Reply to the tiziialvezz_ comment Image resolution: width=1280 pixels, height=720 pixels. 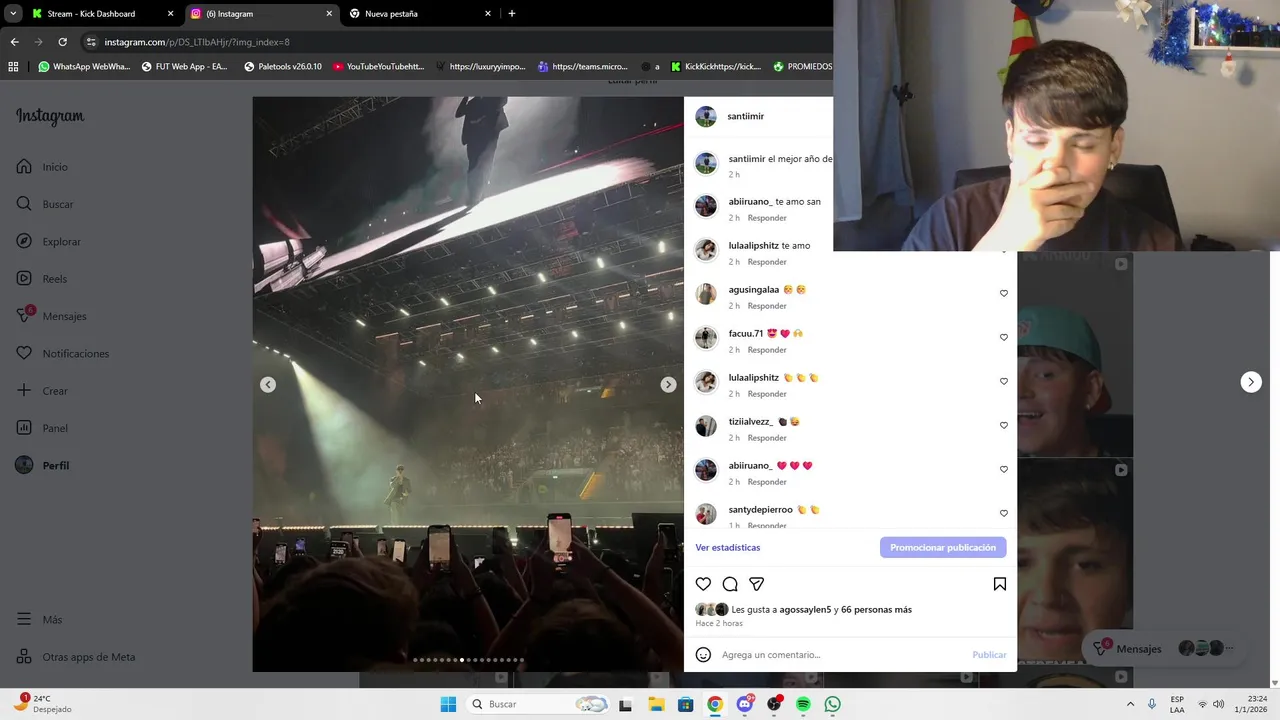767,438
